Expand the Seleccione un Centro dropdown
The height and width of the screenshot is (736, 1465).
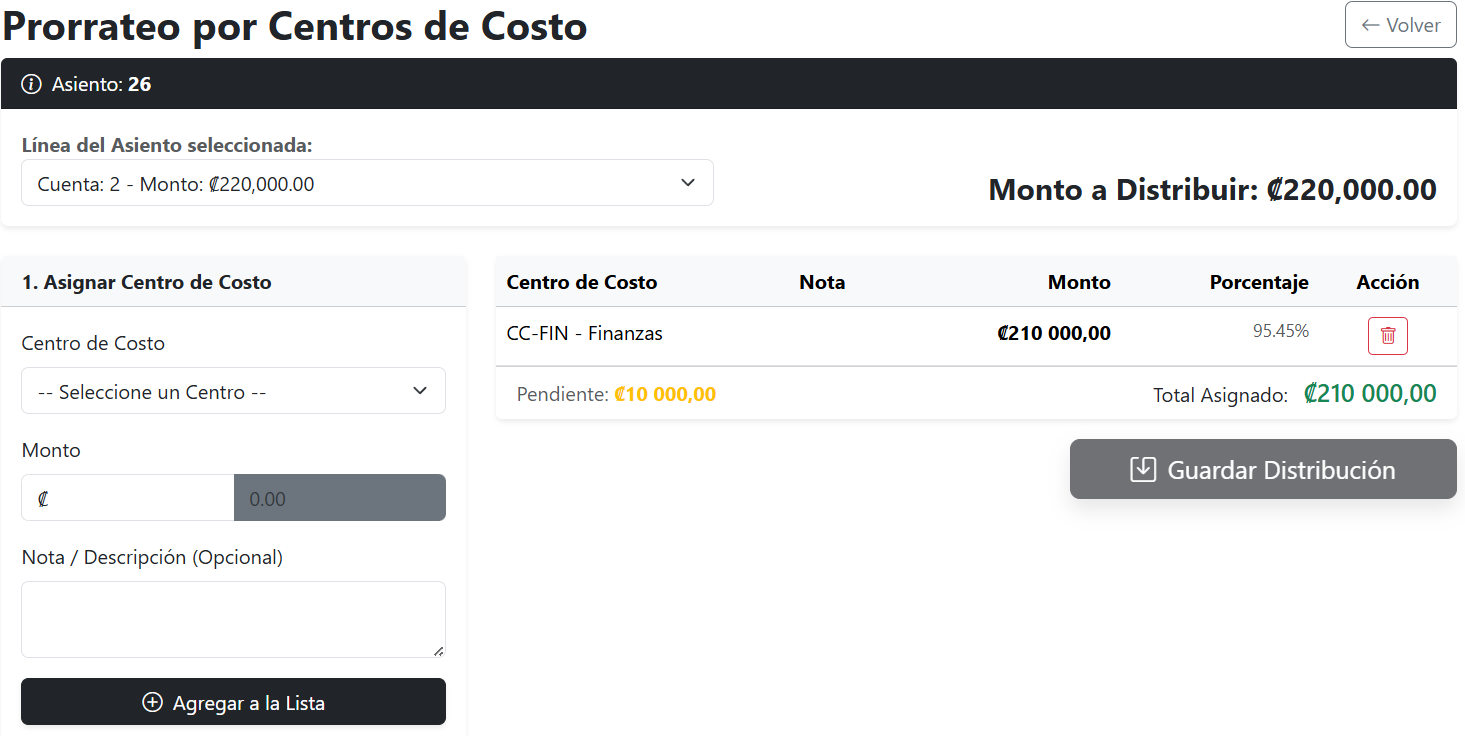233,390
